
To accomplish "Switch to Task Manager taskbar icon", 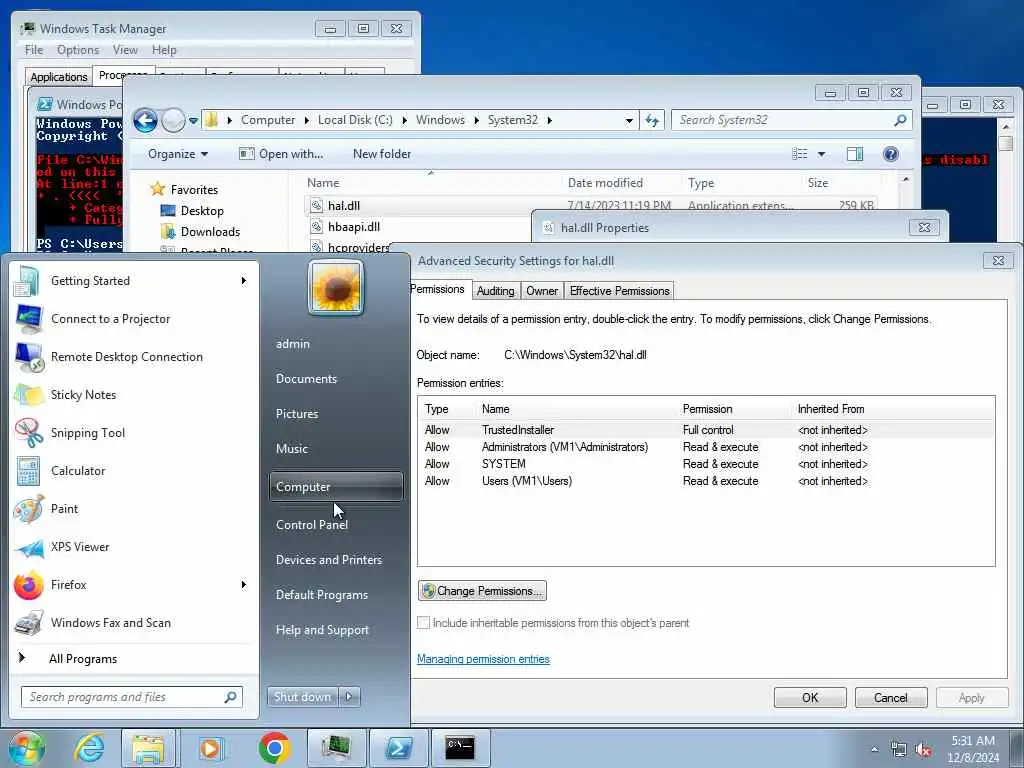I will click(x=335, y=748).
